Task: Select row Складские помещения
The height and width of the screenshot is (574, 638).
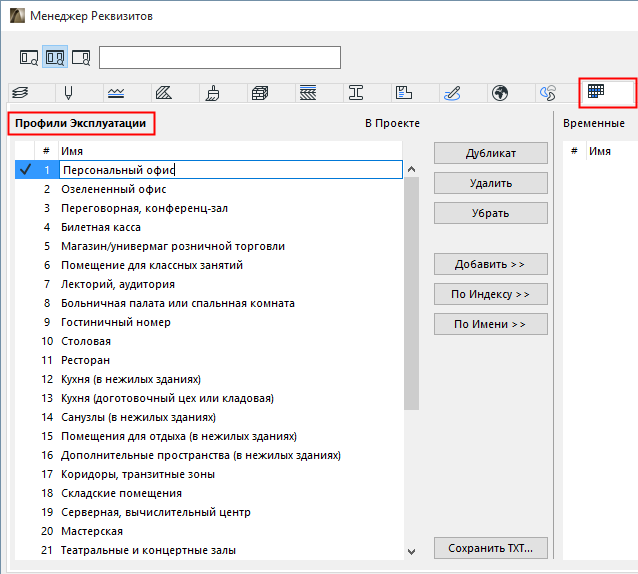Action: (208, 493)
